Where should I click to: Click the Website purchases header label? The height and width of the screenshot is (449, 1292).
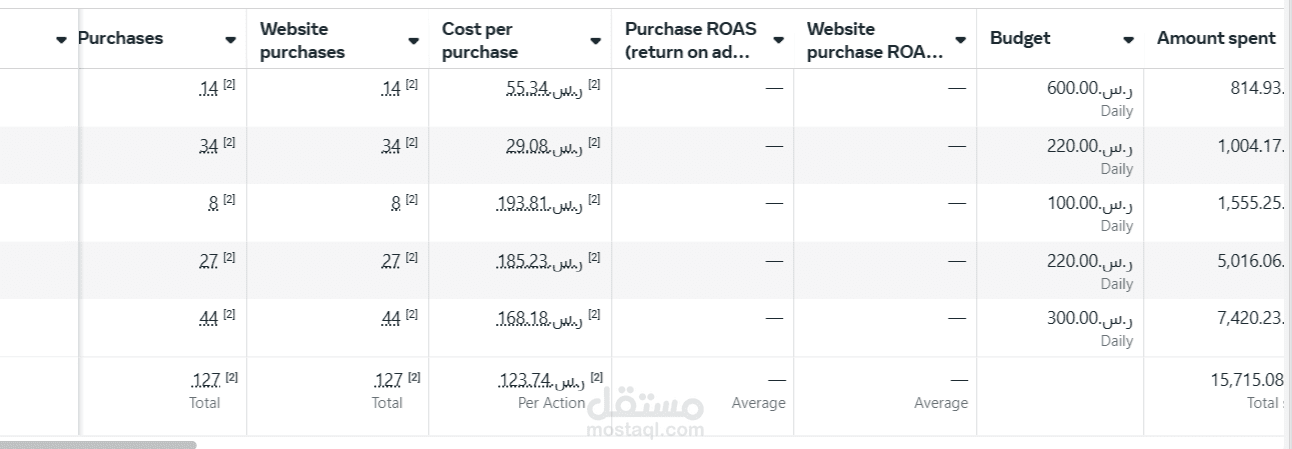click(x=302, y=40)
